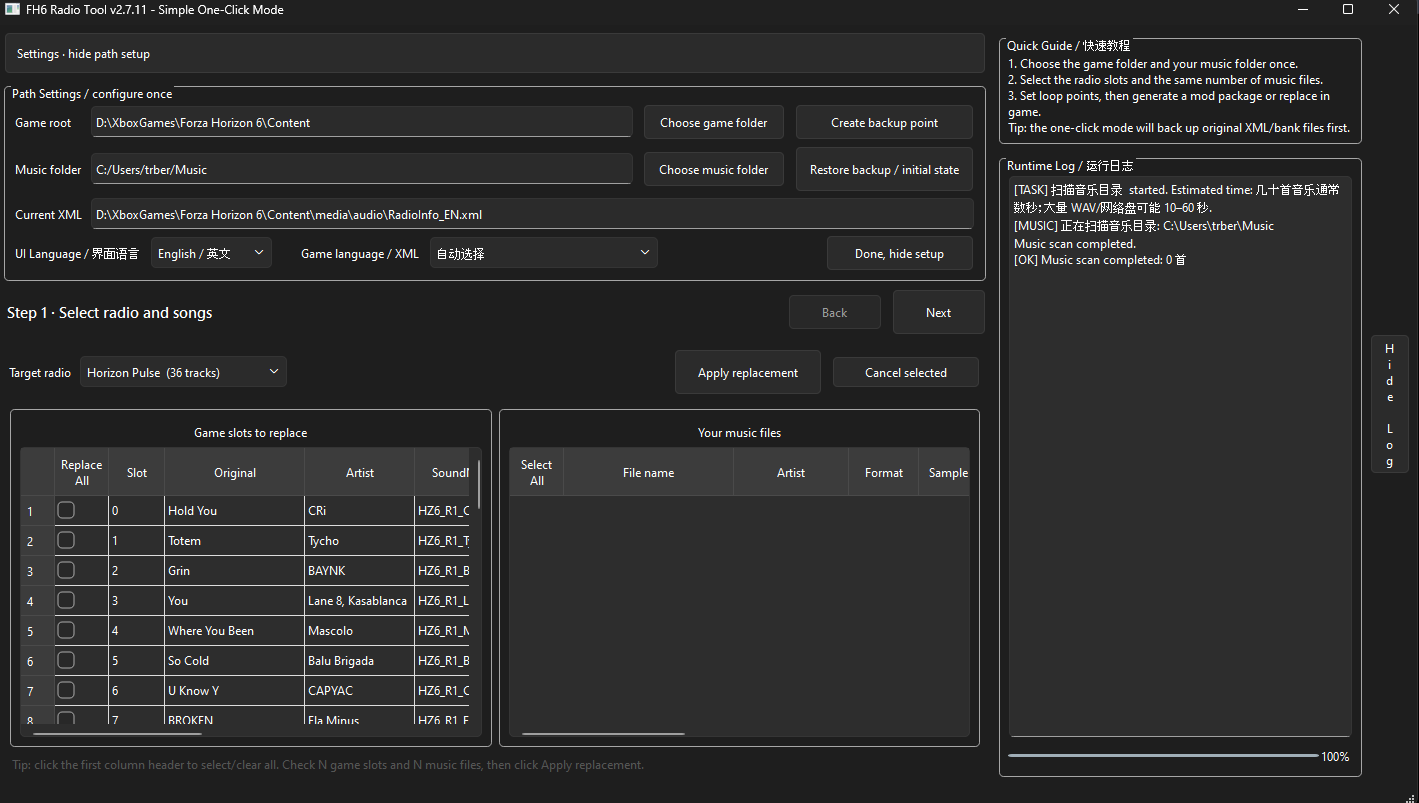Click the '[OK] Music scan completed' log line

click(1099, 260)
